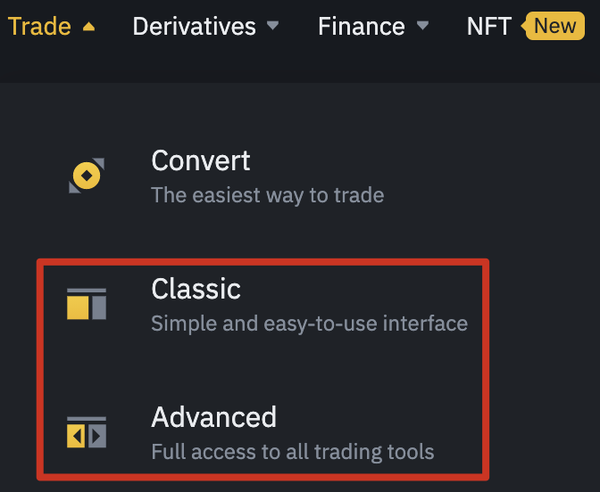Image resolution: width=600 pixels, height=492 pixels.
Task: Open the Finance menu label
Action: coord(361,26)
